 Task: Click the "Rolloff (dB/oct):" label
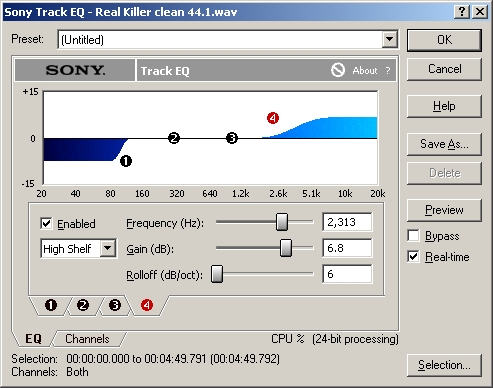coord(164,275)
